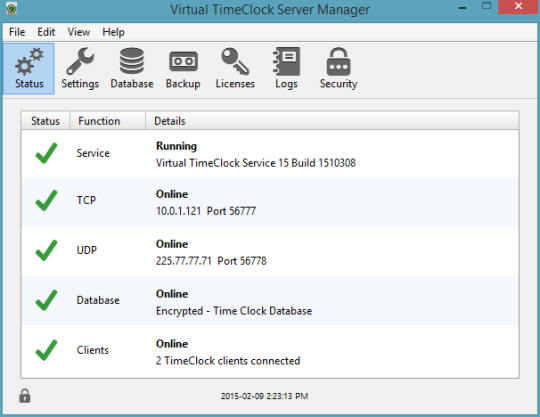Viewport: 540px width, 417px height.
Task: Minimize the Server Manager window
Action: pyautogui.click(x=463, y=8)
